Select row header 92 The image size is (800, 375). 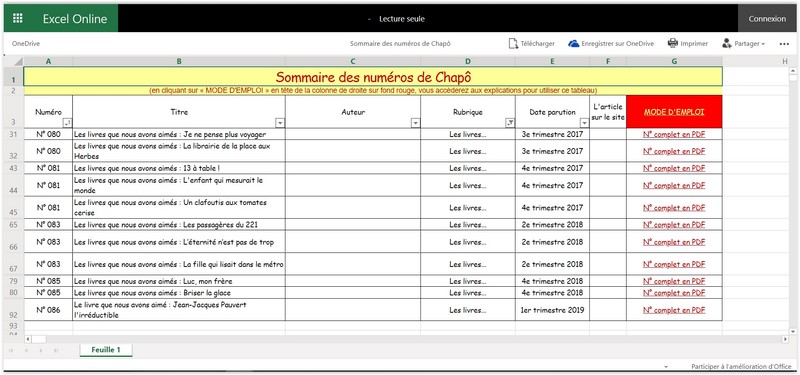click(x=13, y=310)
